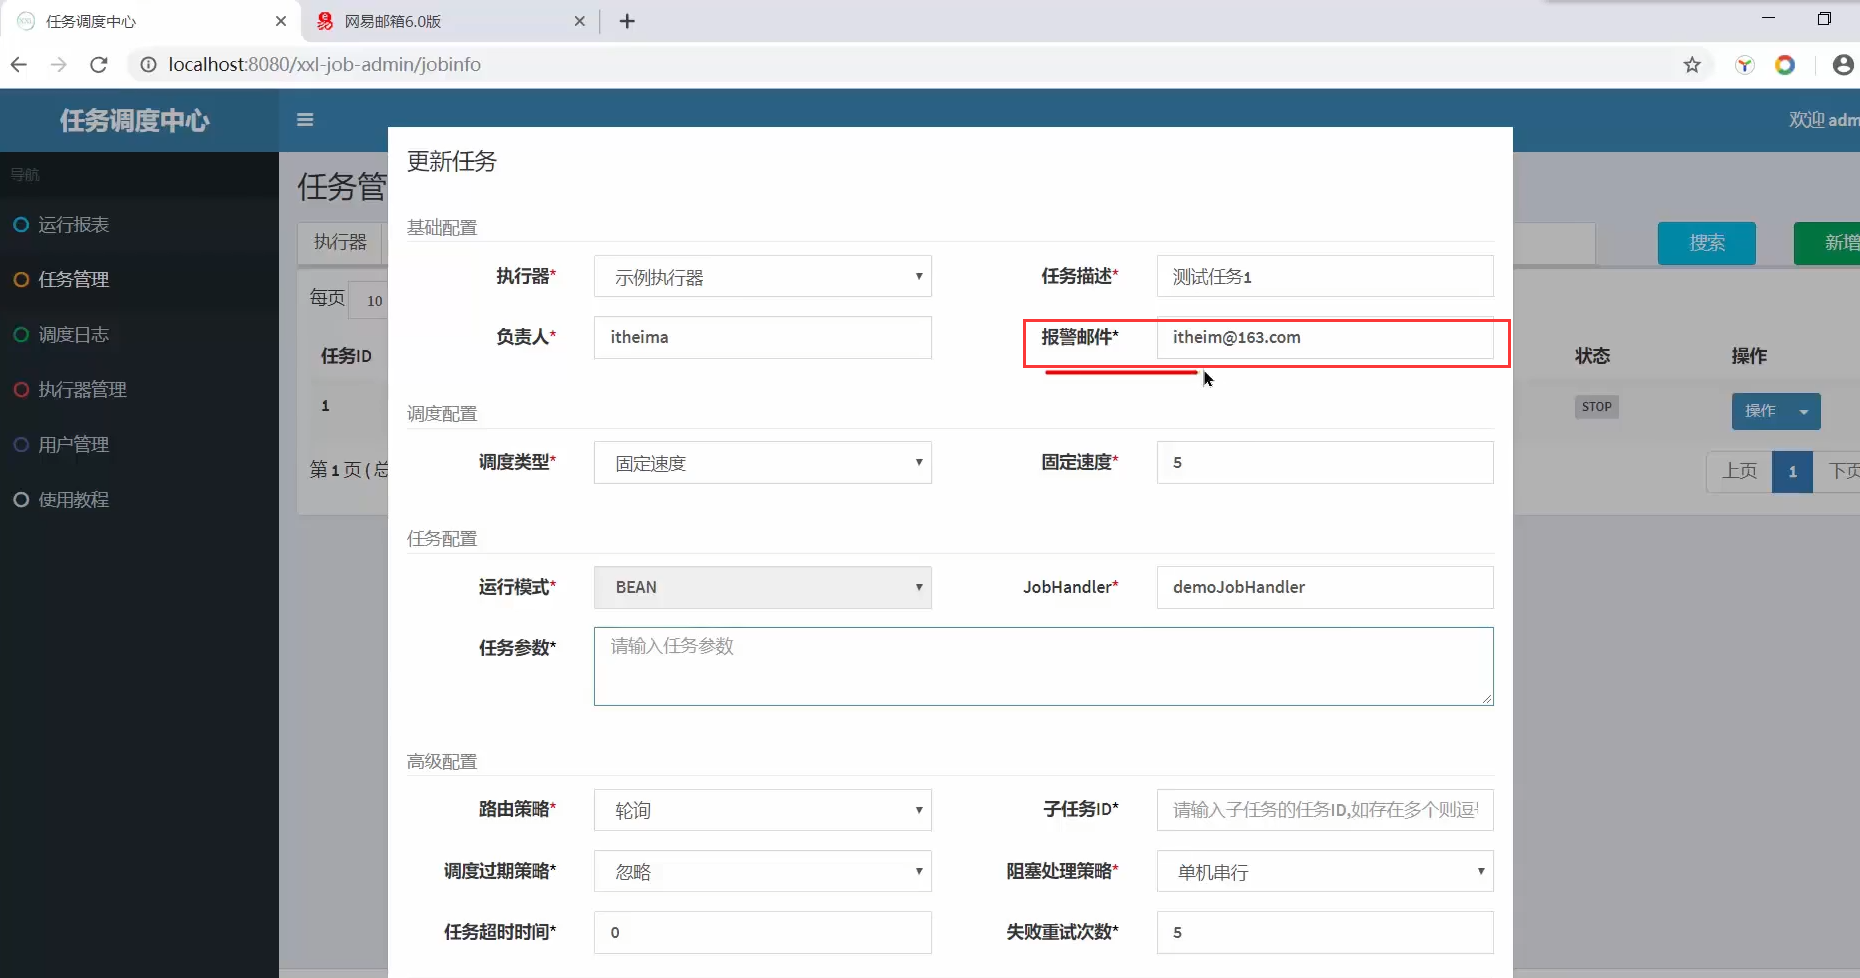Restore the browser window size
The image size is (1860, 978).
[1824, 19]
